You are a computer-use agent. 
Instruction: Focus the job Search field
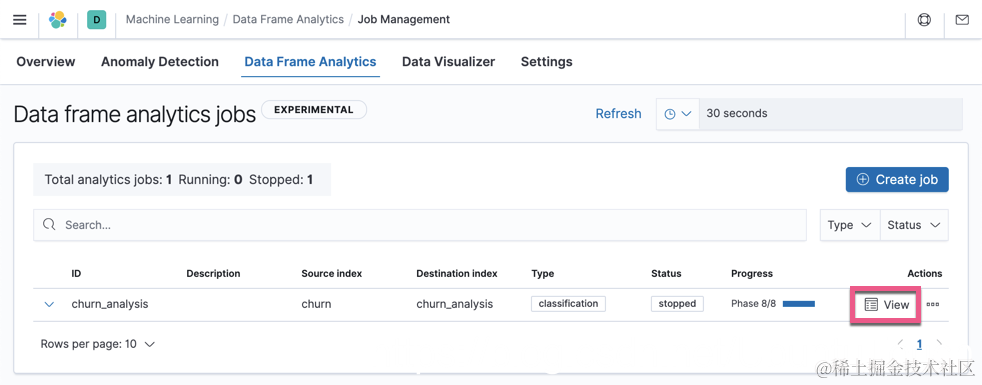click(x=420, y=225)
